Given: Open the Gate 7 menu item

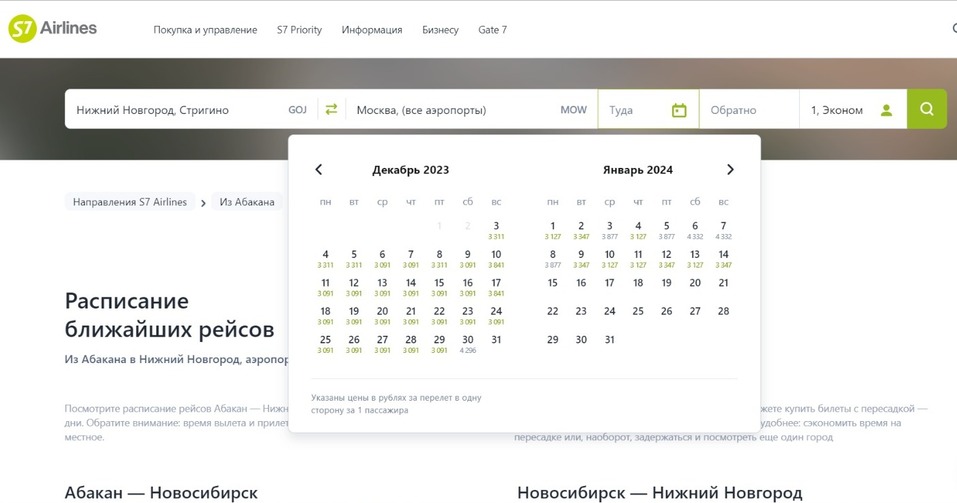Looking at the screenshot, I should (x=492, y=30).
